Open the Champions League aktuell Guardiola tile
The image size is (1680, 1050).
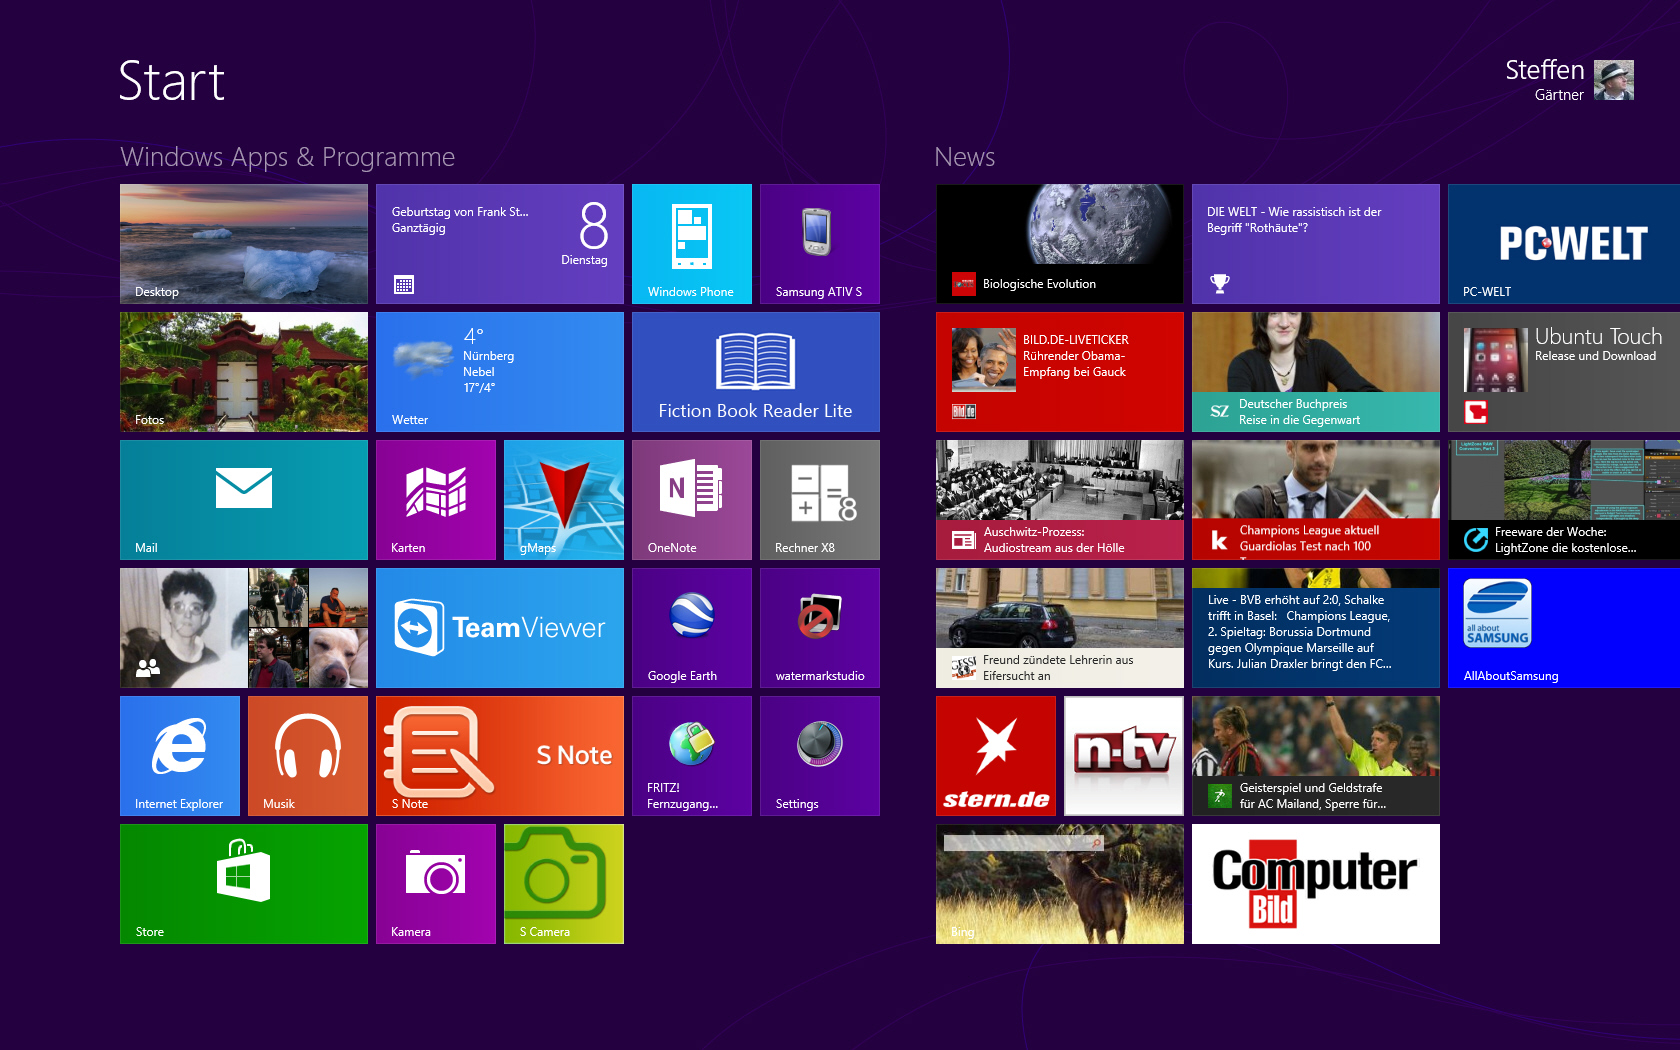coord(1316,500)
